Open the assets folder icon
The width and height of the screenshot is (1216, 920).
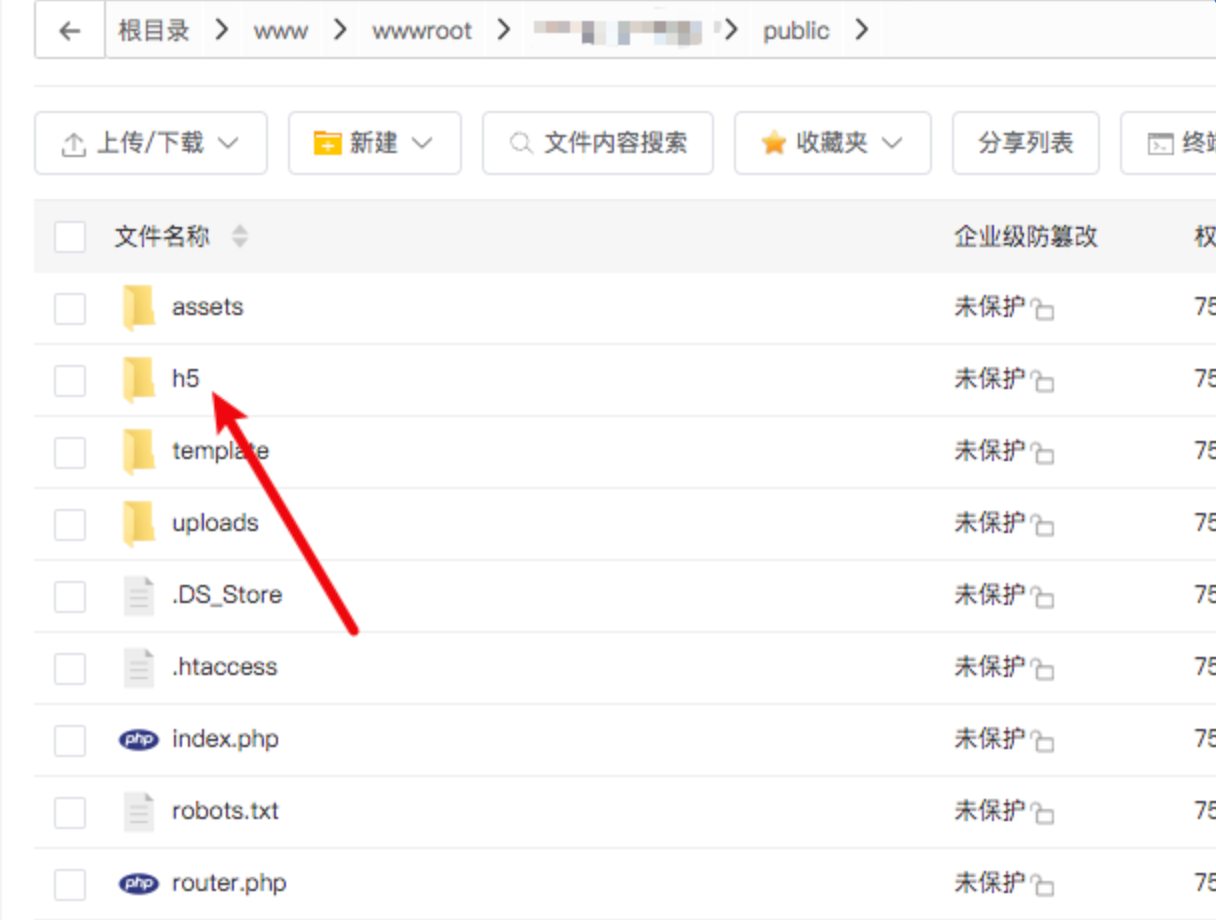138,307
